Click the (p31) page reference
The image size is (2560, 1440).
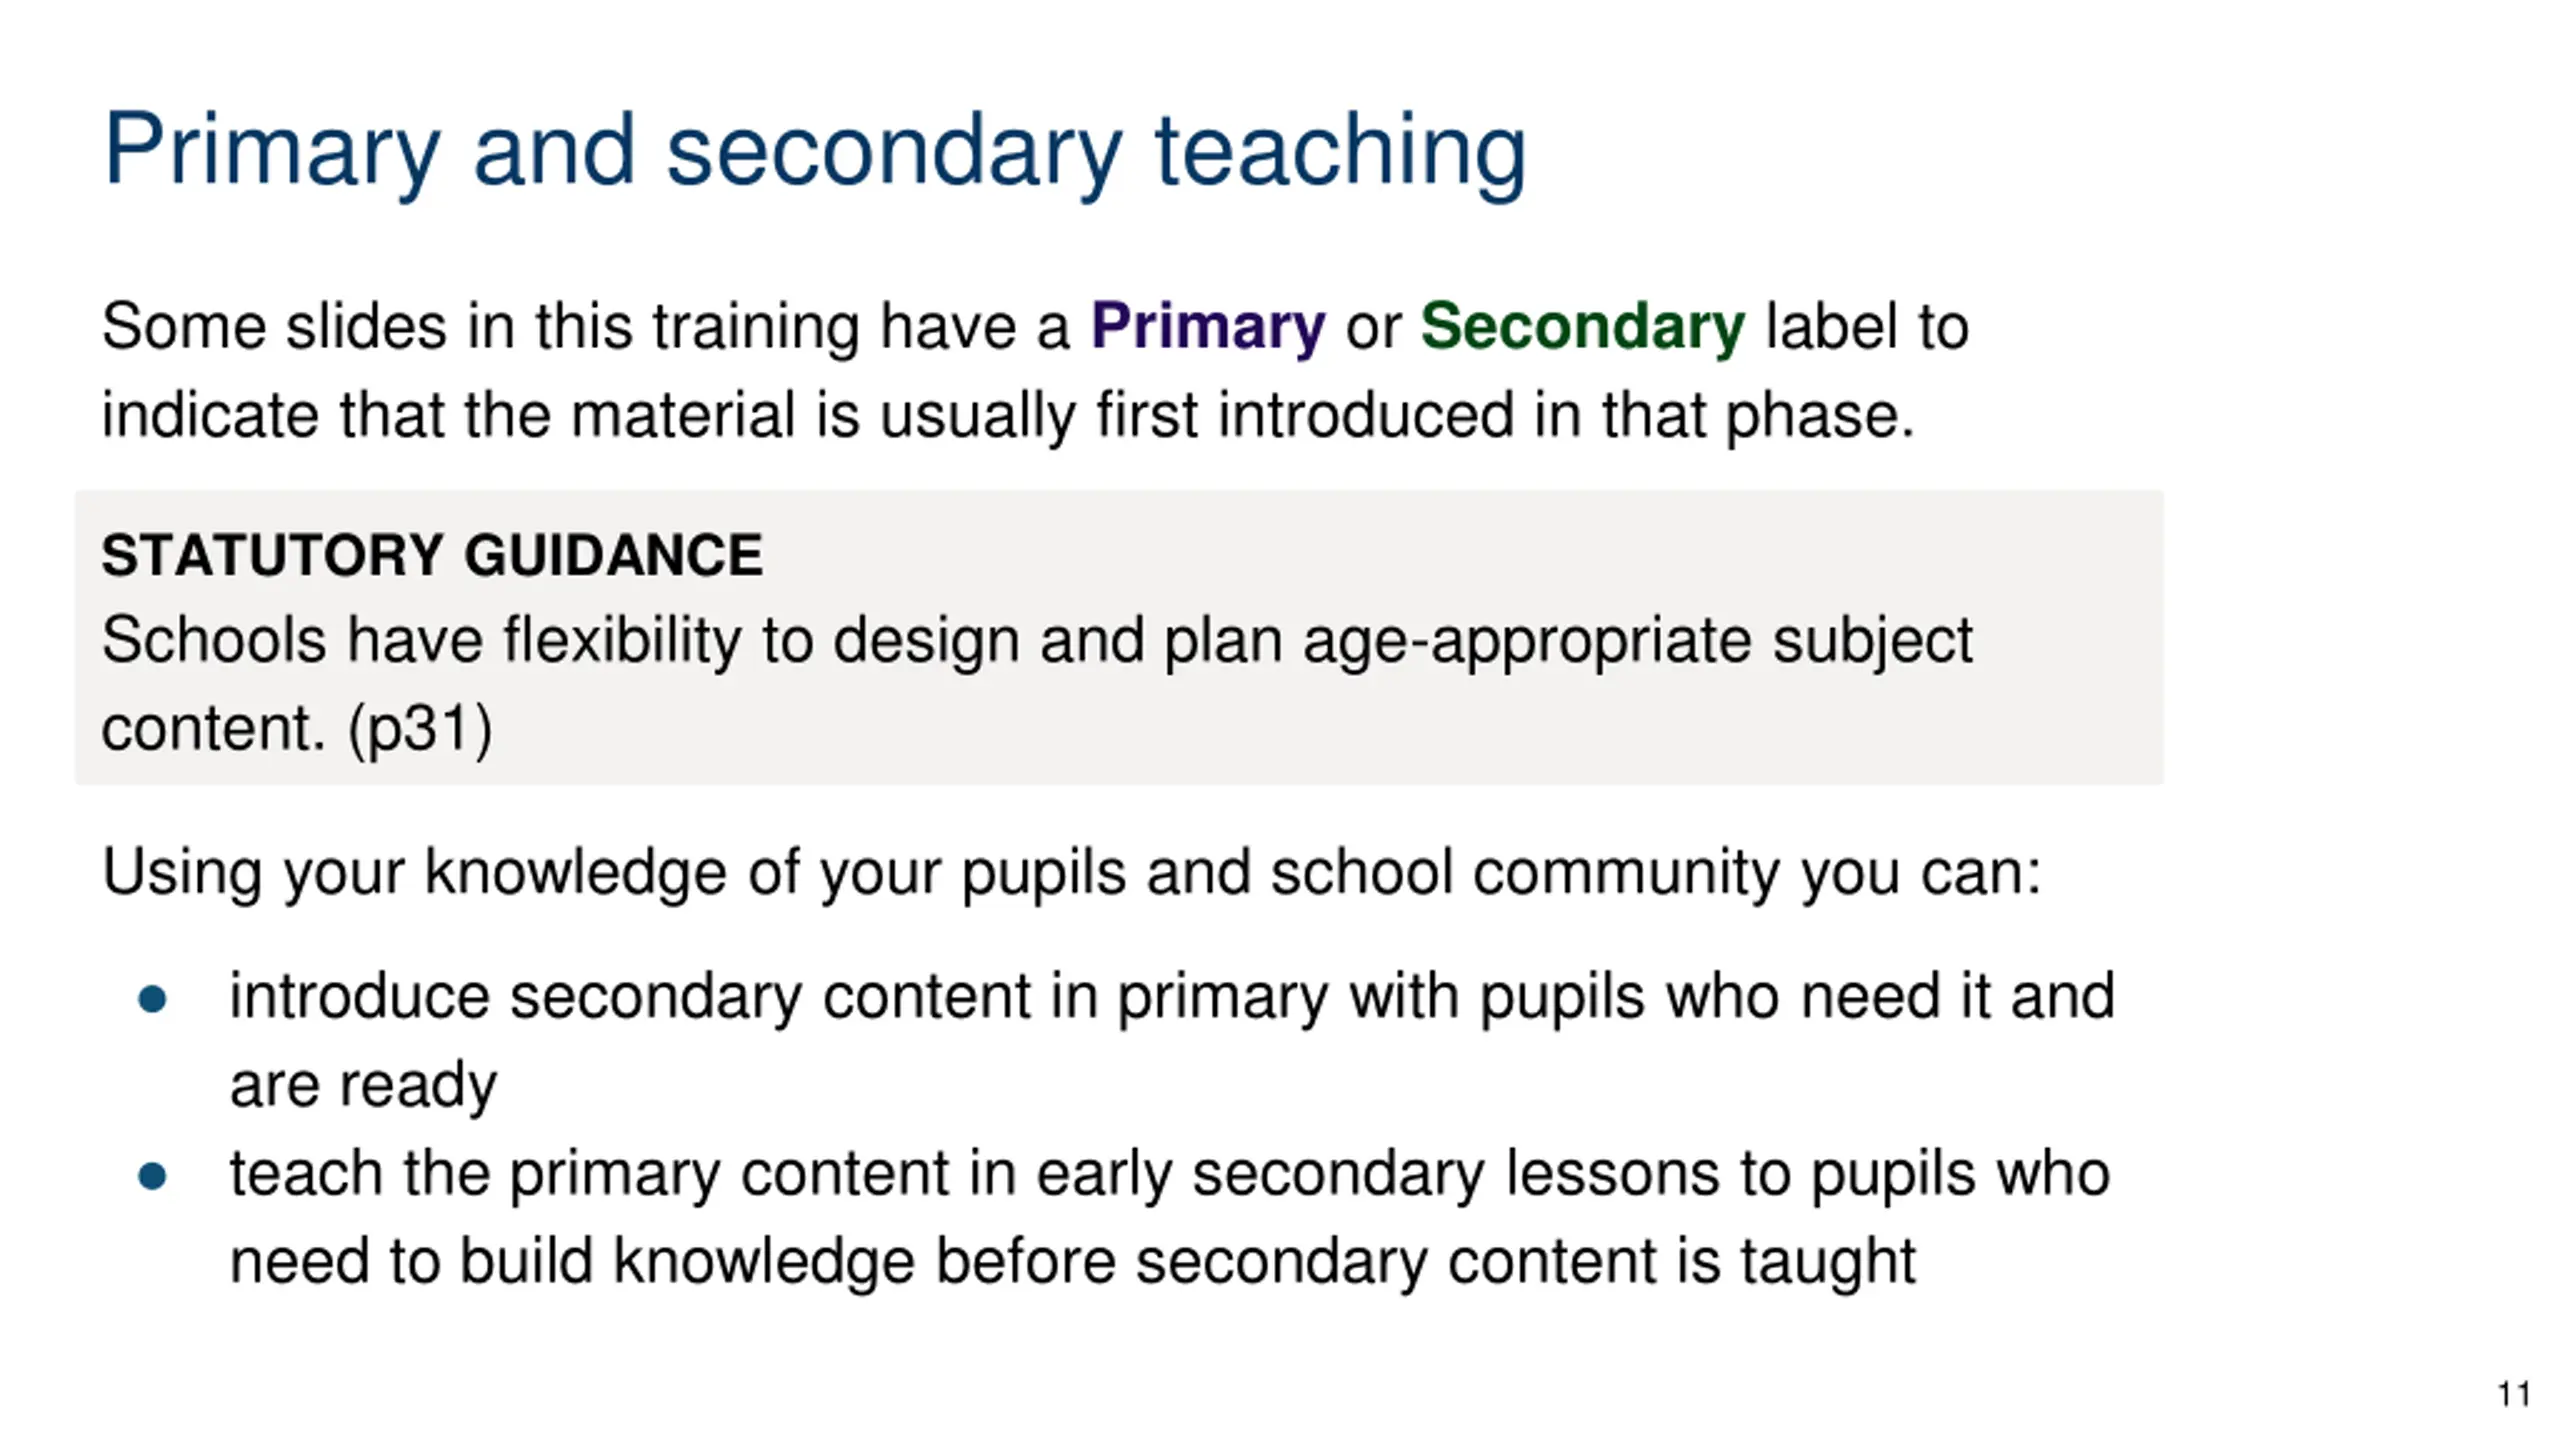pos(420,728)
